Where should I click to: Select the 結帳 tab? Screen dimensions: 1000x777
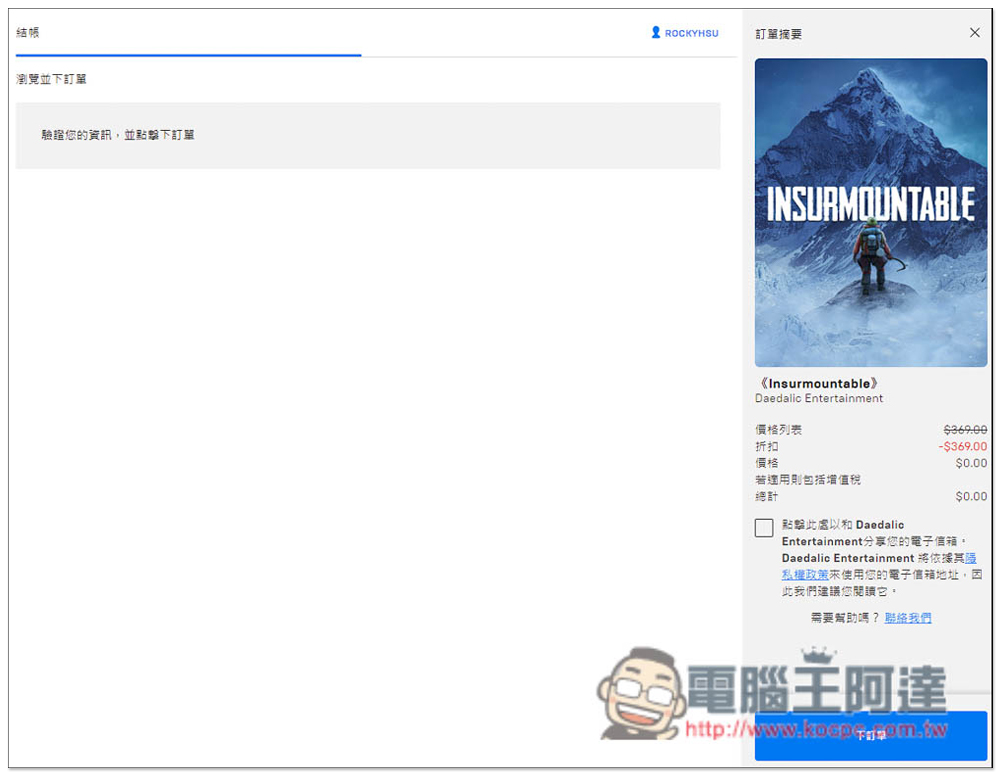pos(28,33)
